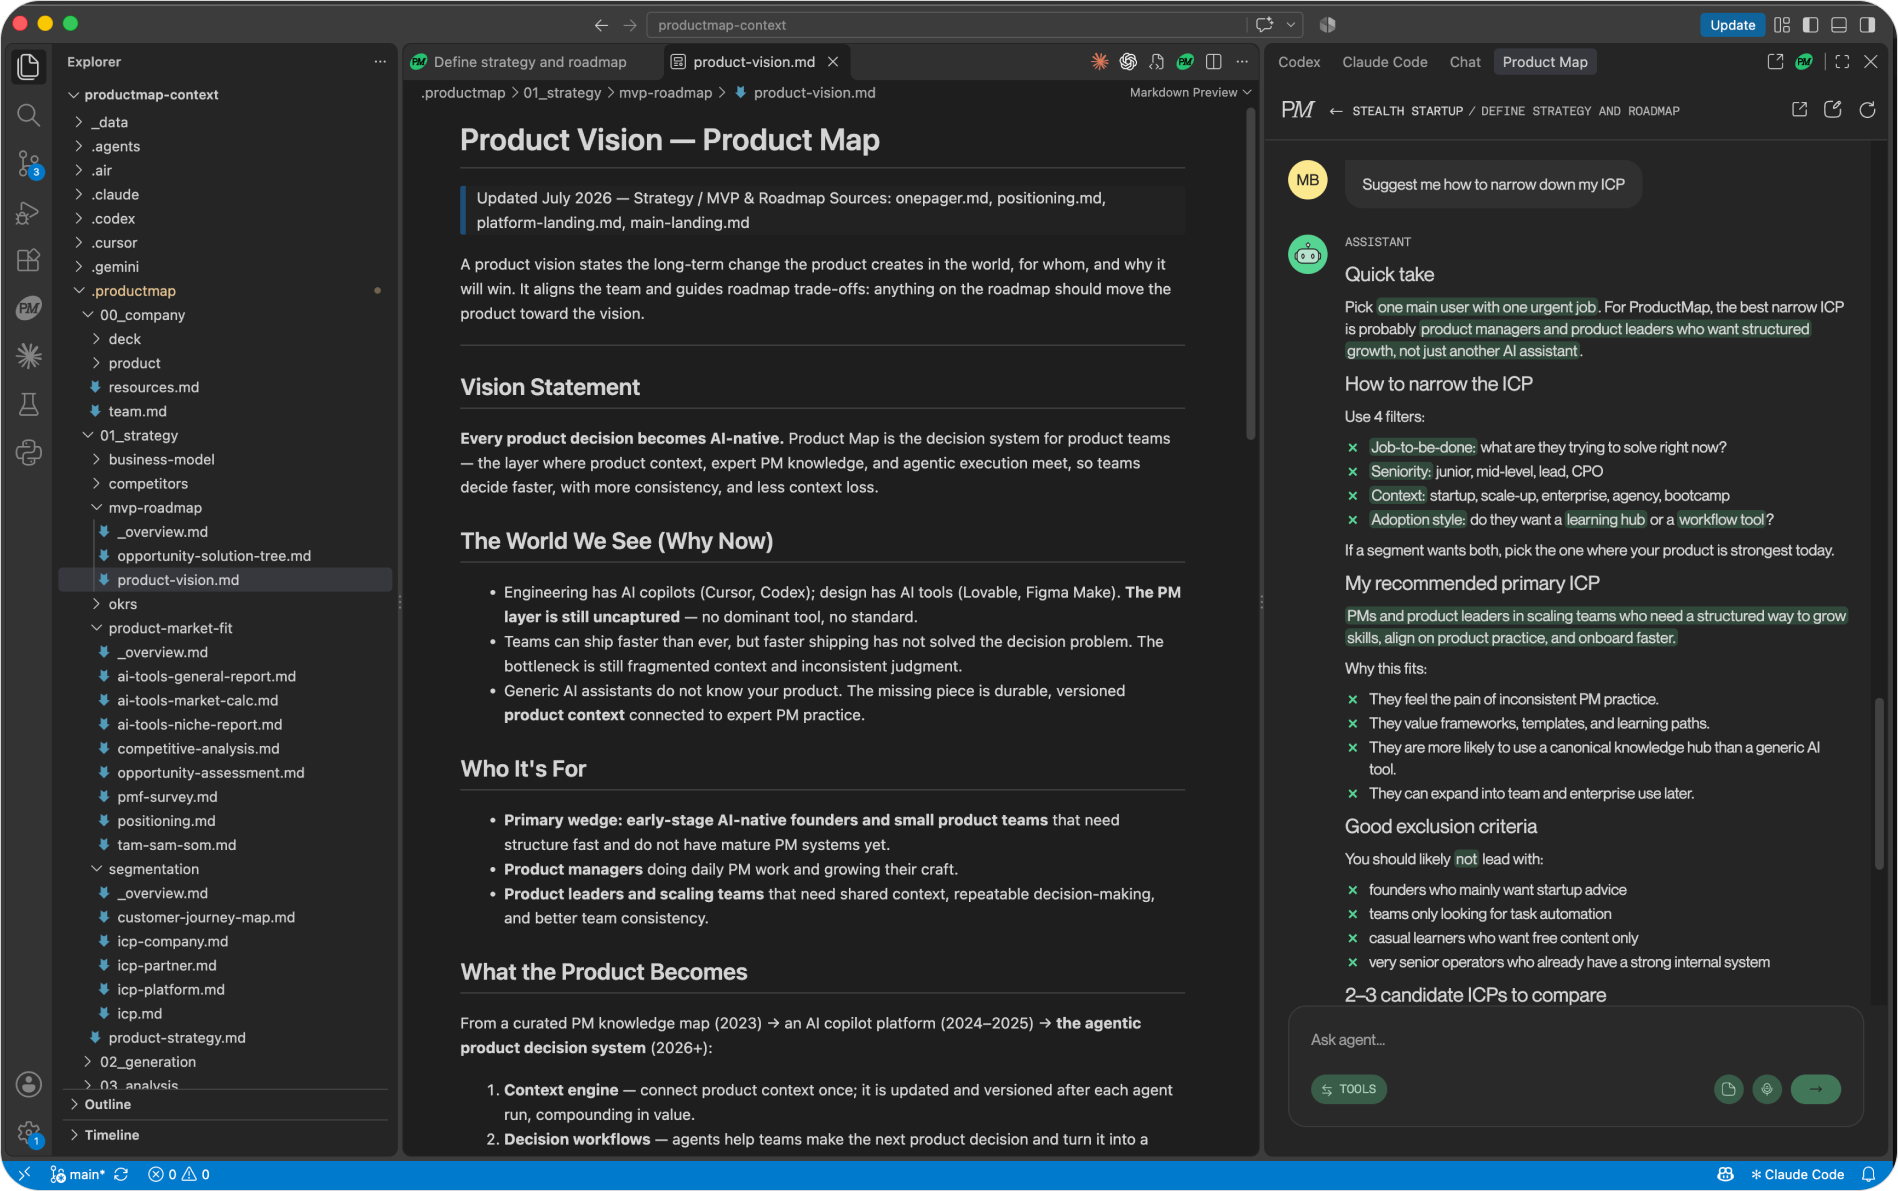1898x1191 pixels.
Task: Toggle the bottom panel visibility
Action: pyautogui.click(x=1838, y=25)
